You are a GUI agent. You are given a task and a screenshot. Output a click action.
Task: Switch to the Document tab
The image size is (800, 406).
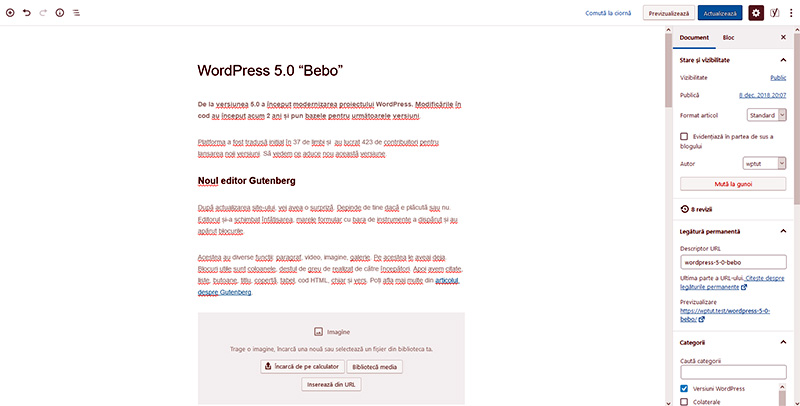click(694, 37)
